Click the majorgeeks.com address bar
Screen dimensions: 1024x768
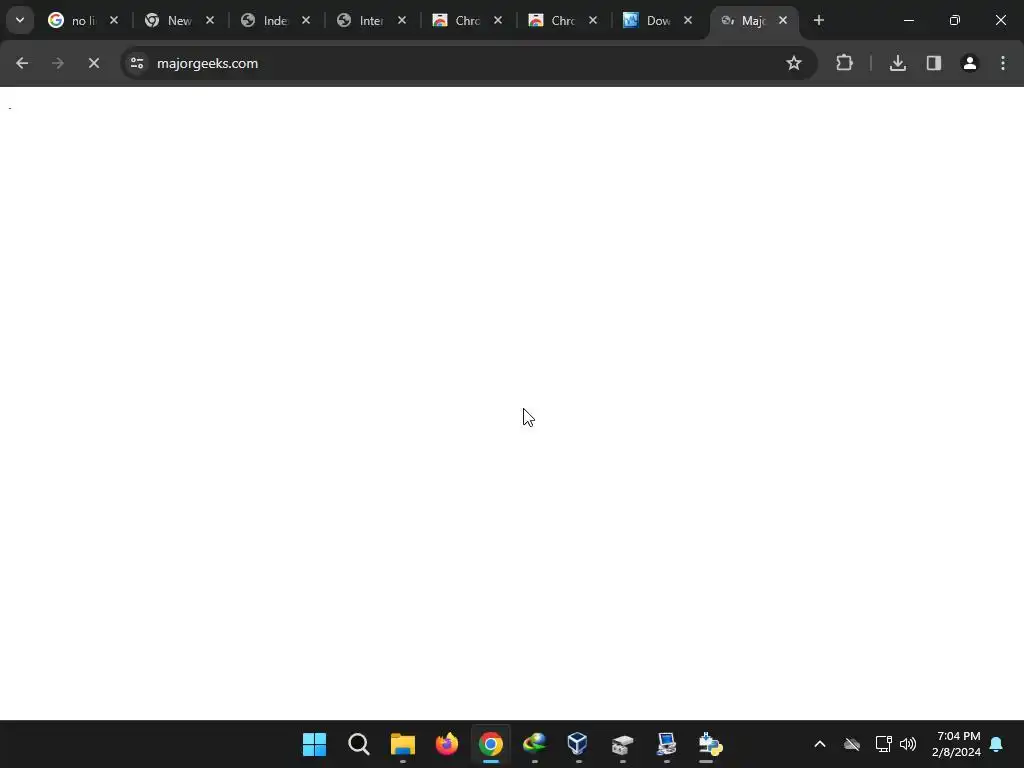457,63
